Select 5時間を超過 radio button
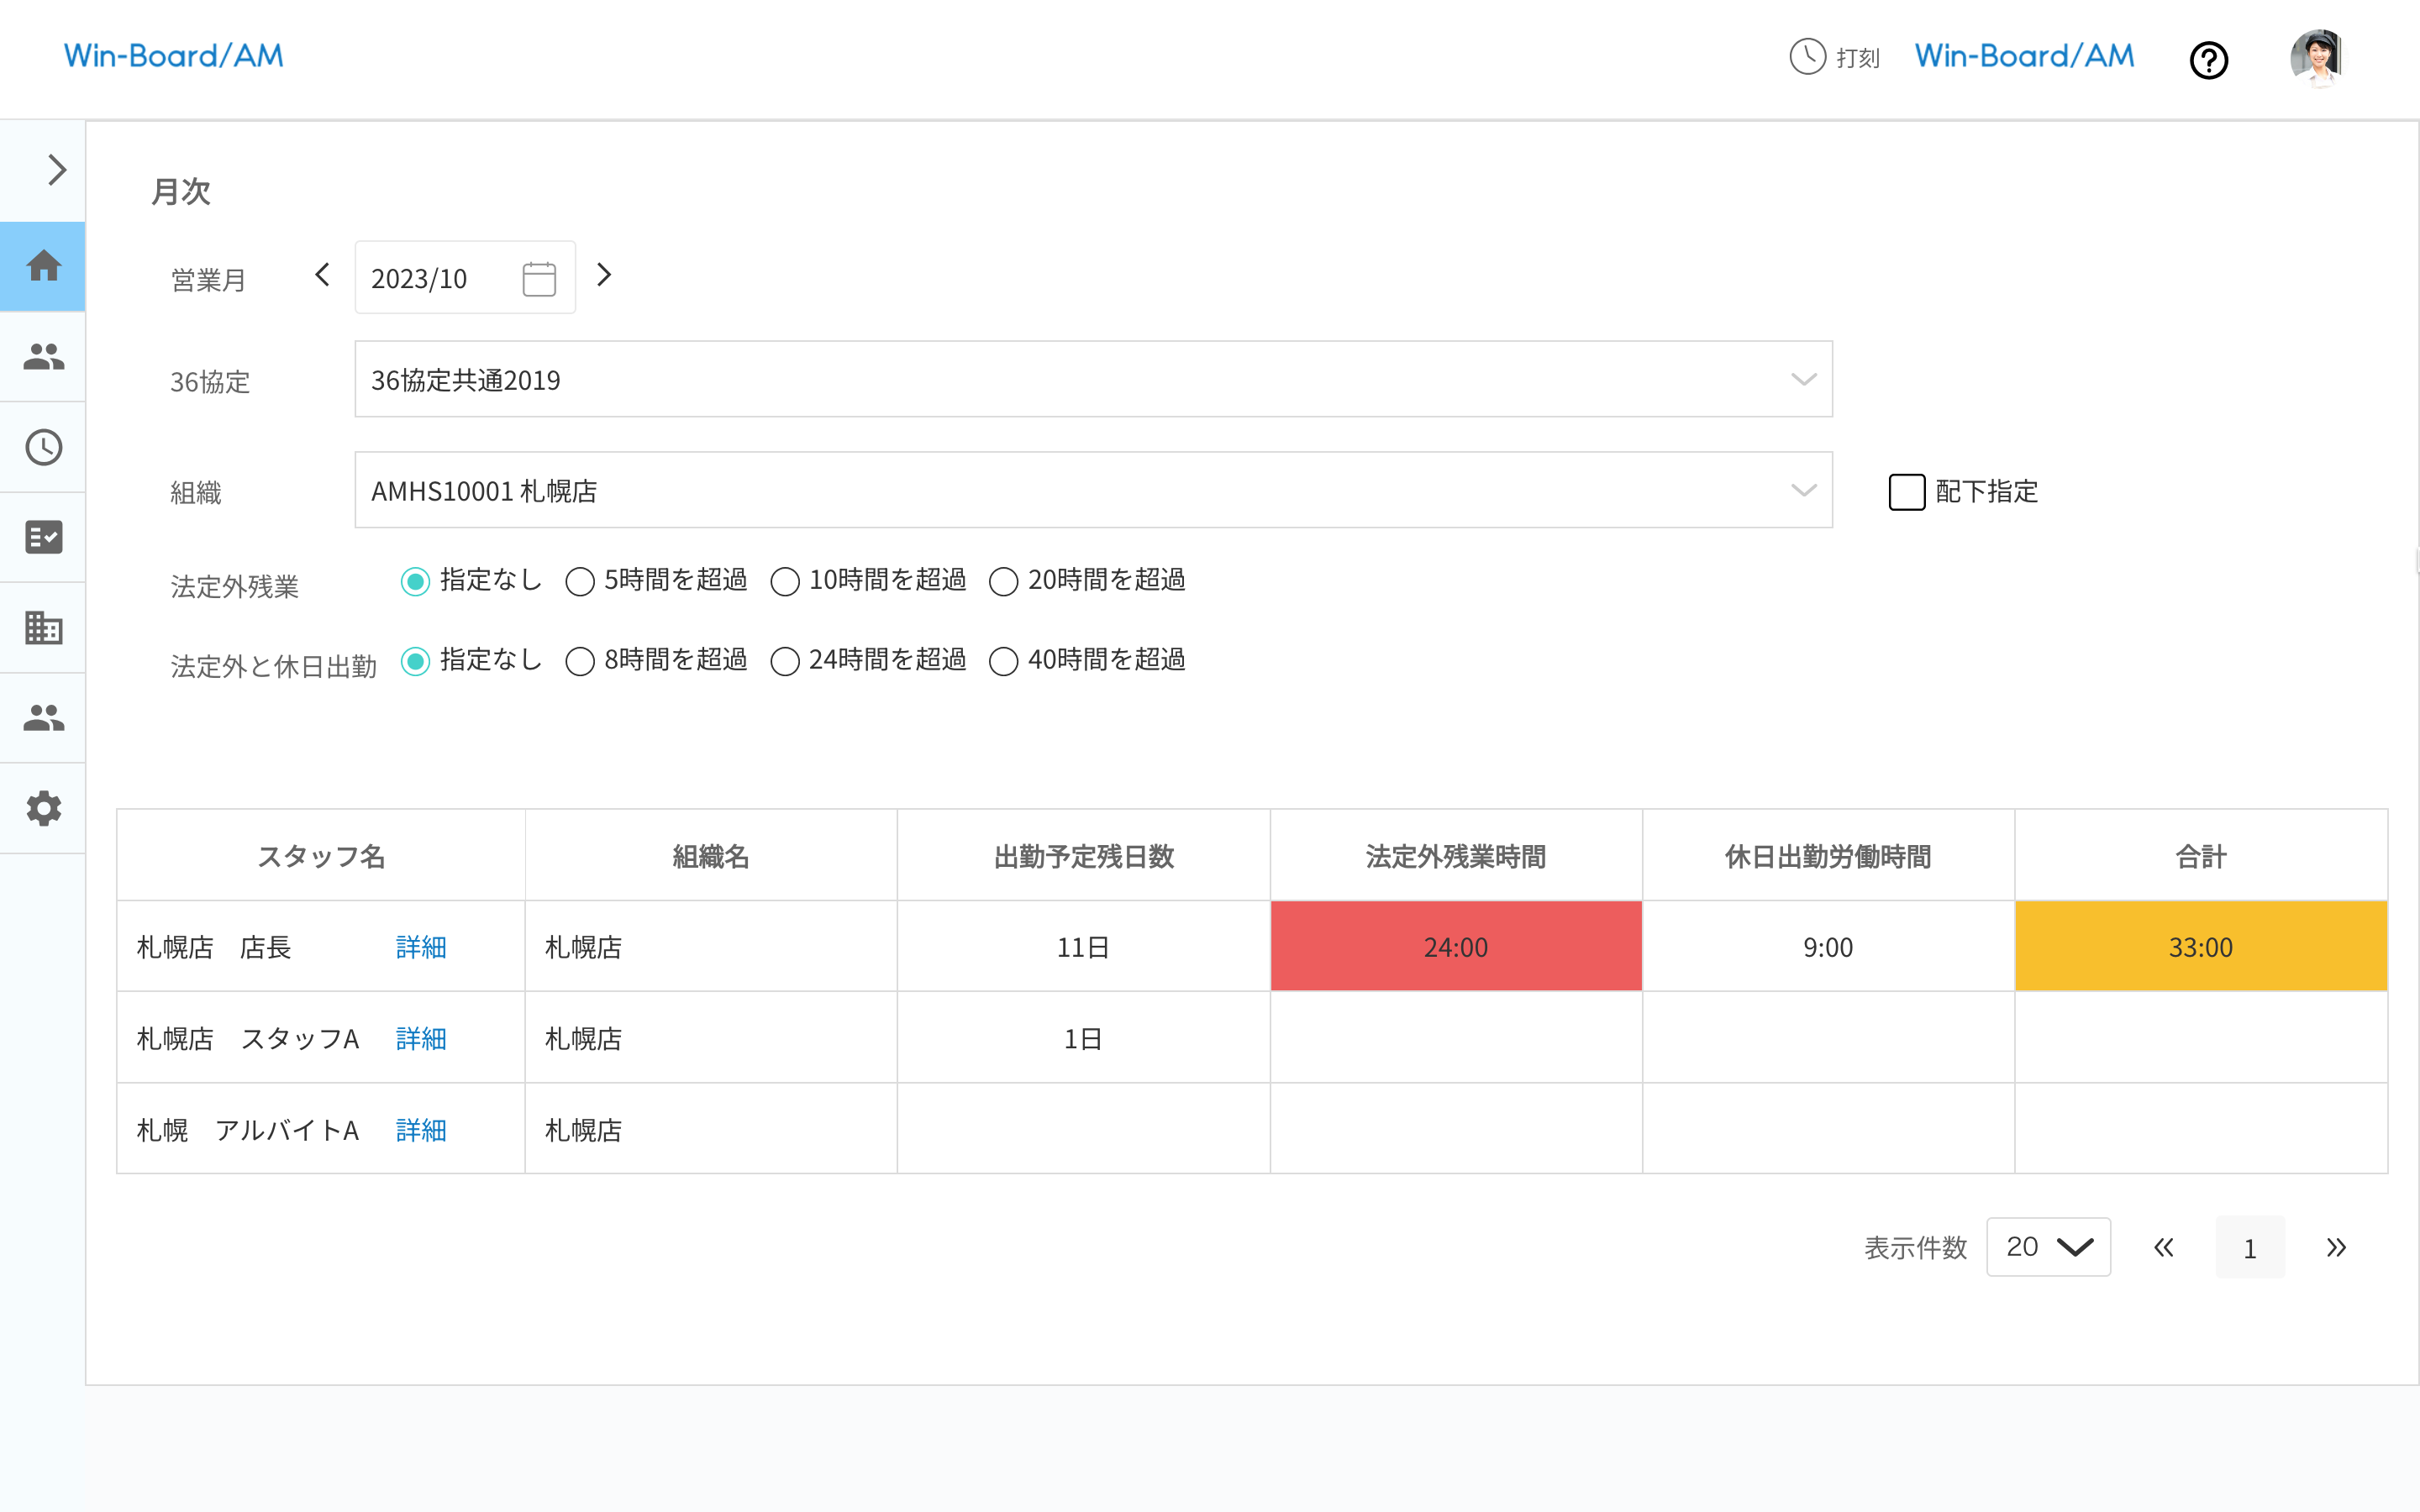Viewport: 2420px width, 1512px height. coord(580,581)
